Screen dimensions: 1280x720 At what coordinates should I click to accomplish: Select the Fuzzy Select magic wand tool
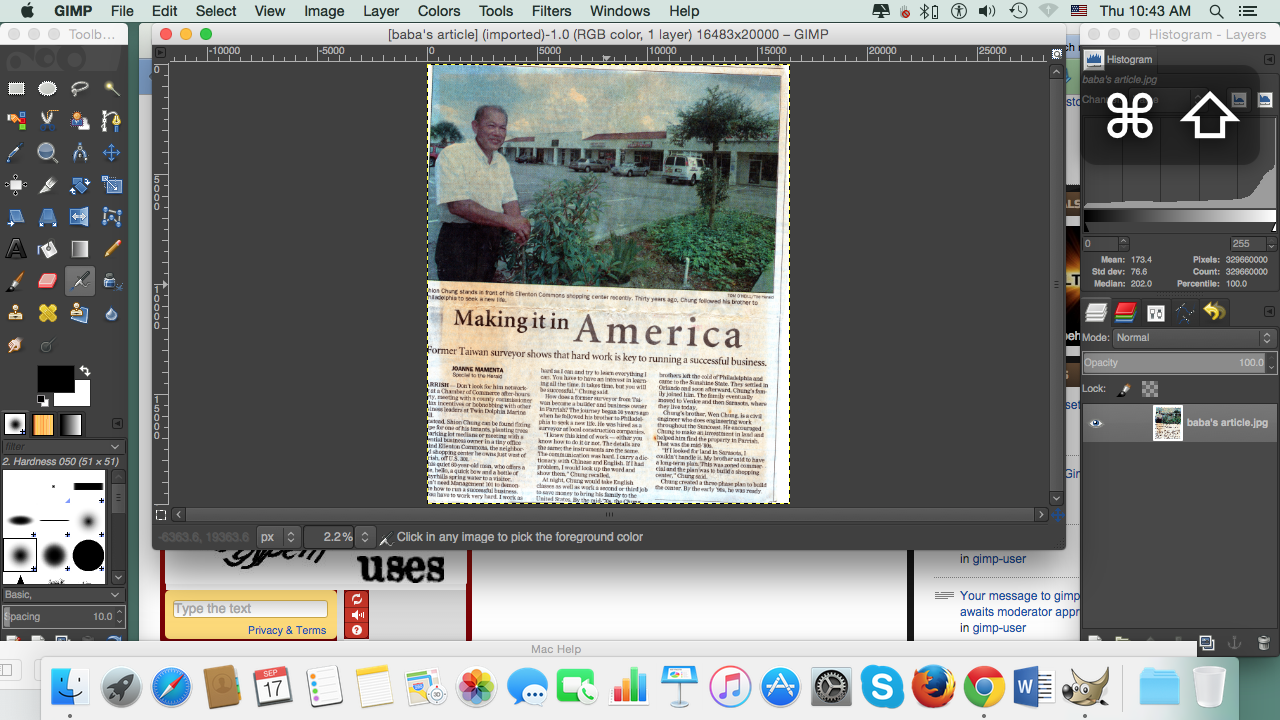(x=111, y=89)
